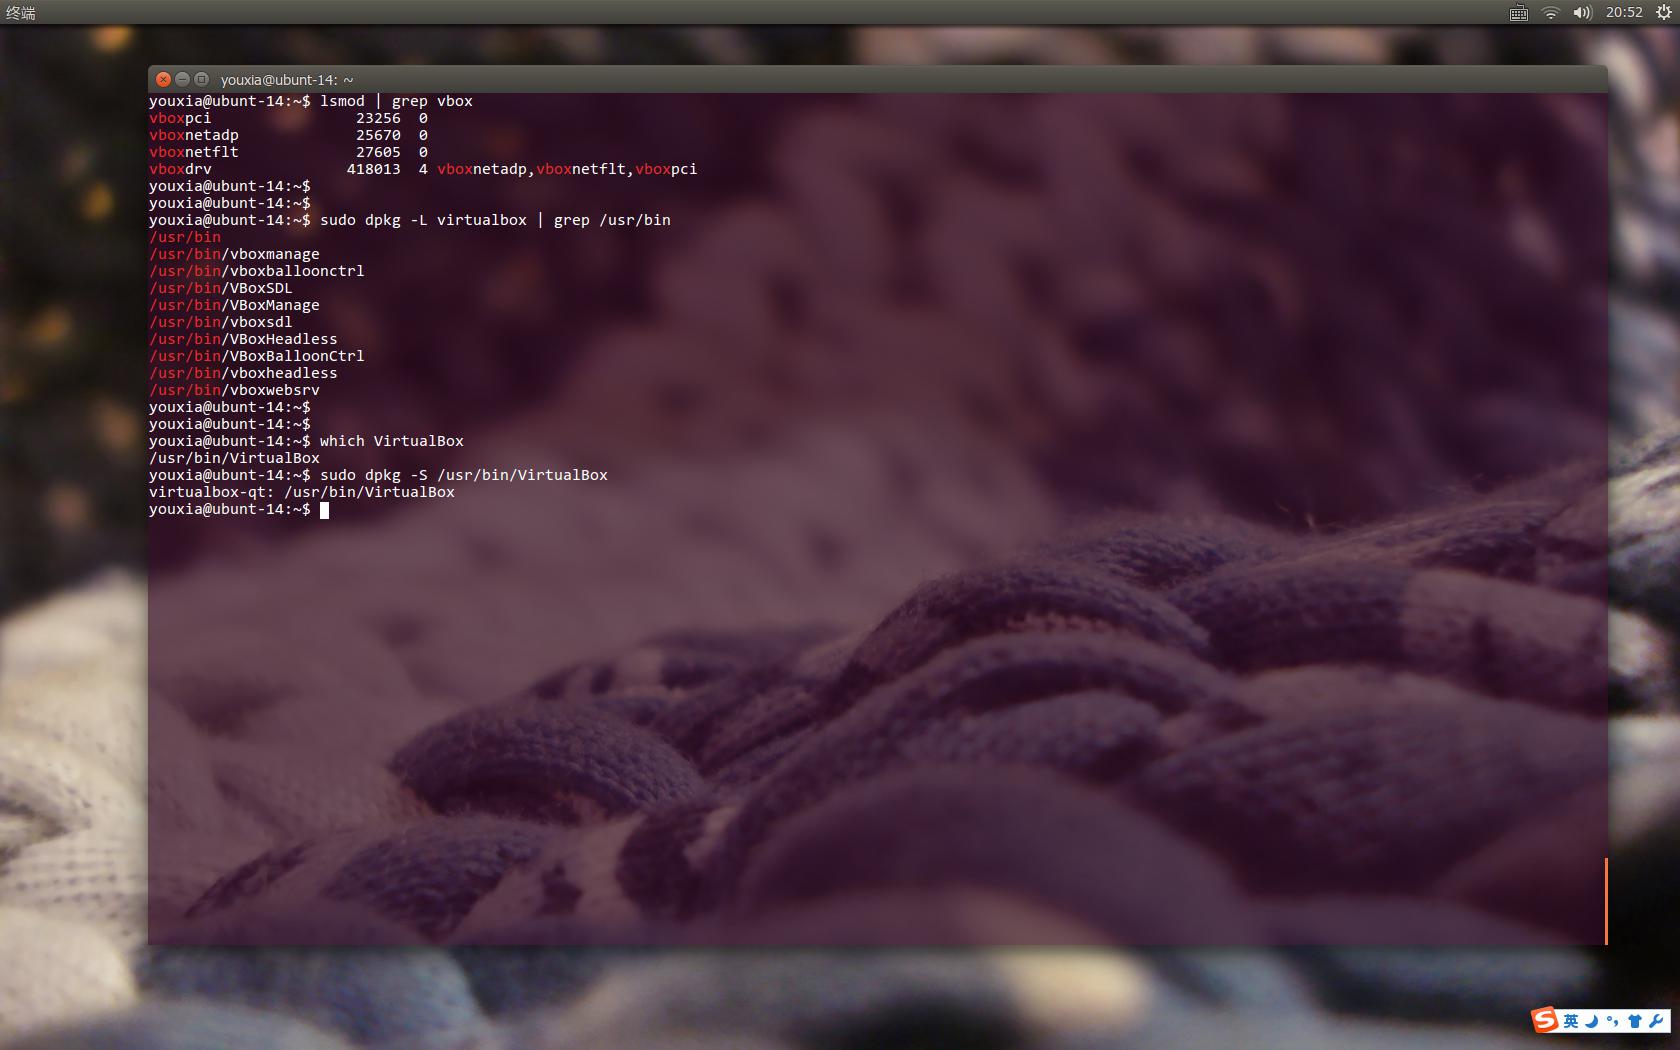This screenshot has width=1680, height=1050.
Task: Click the Wi-Fi indicator in the top panel
Action: point(1551,13)
